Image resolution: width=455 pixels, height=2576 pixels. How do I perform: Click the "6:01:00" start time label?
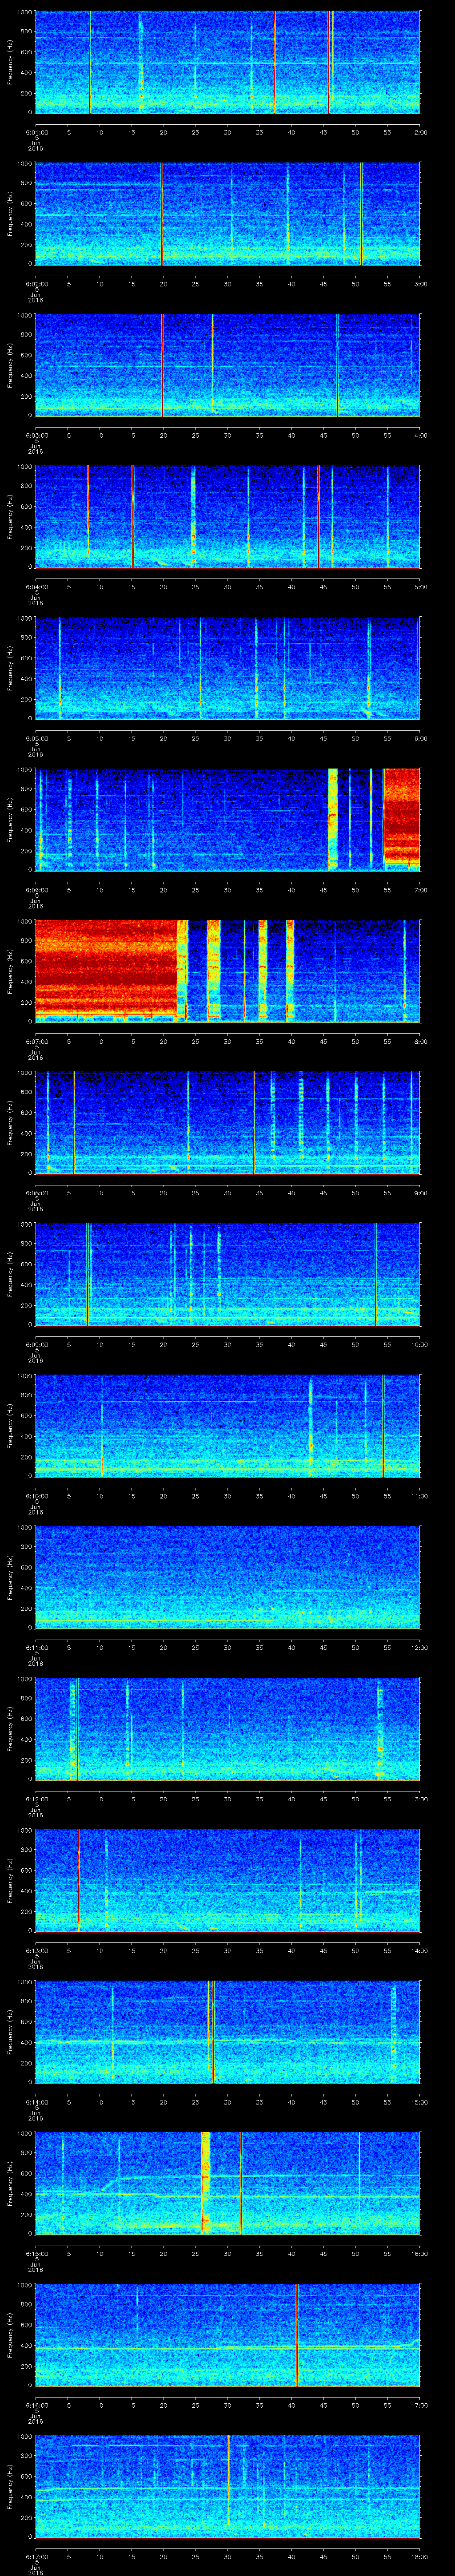click(x=37, y=131)
